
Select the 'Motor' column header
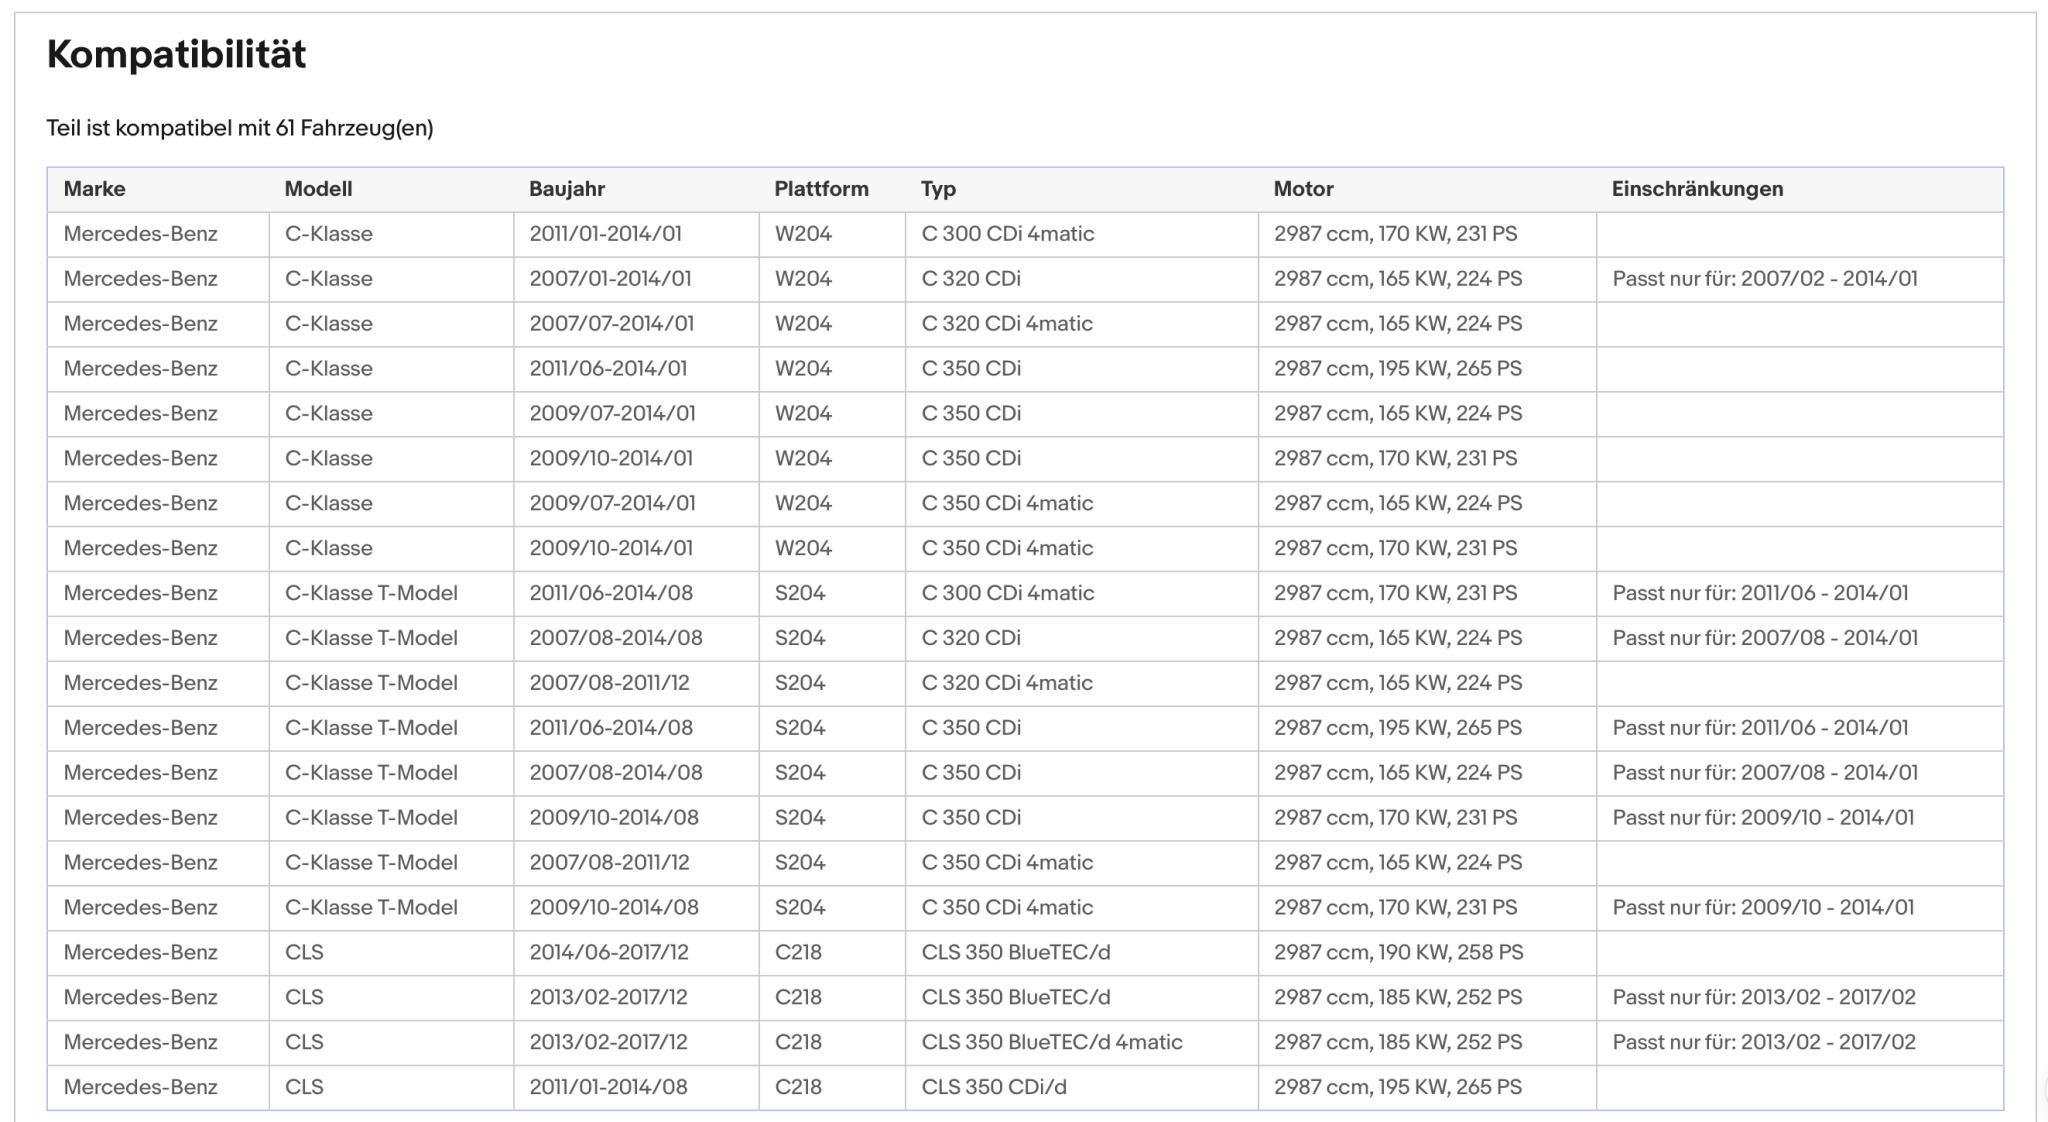[x=1304, y=189]
